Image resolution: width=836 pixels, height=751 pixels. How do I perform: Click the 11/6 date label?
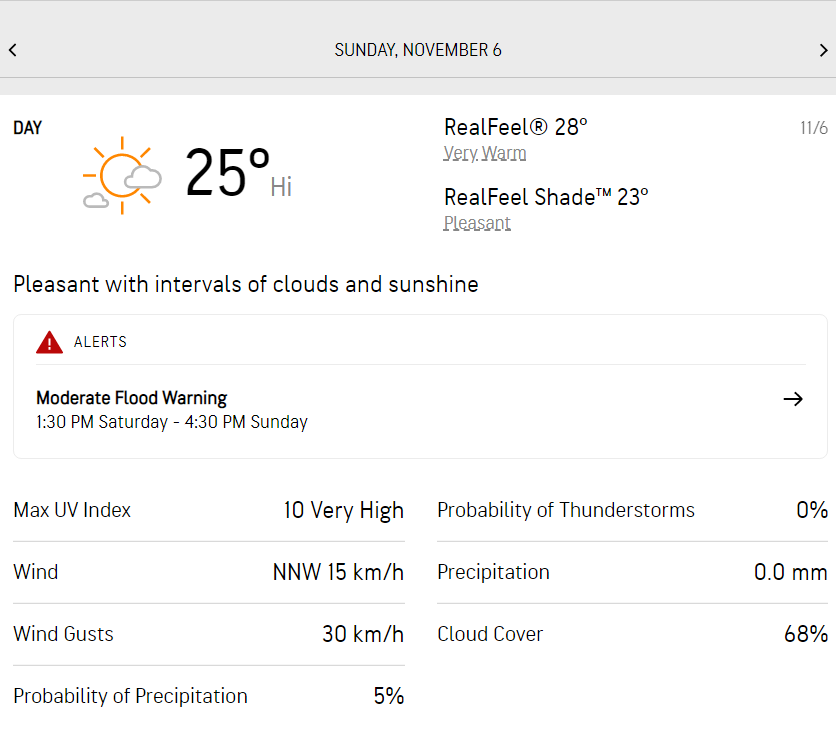[813, 128]
